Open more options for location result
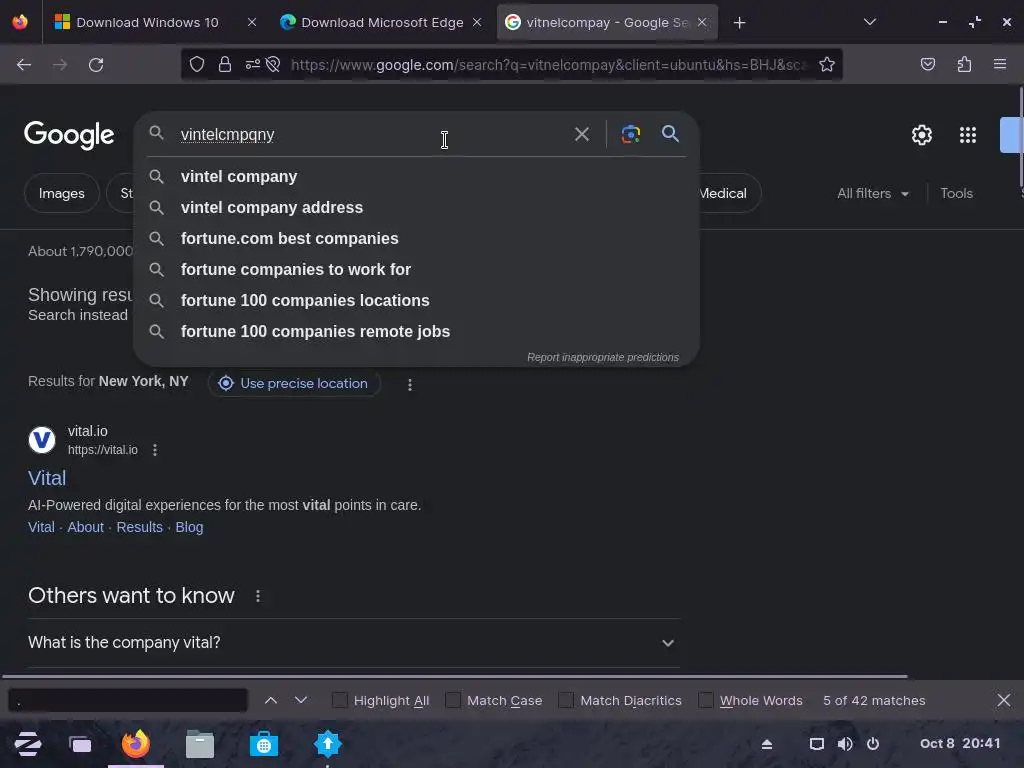The width and height of the screenshot is (1024, 768). pos(409,385)
